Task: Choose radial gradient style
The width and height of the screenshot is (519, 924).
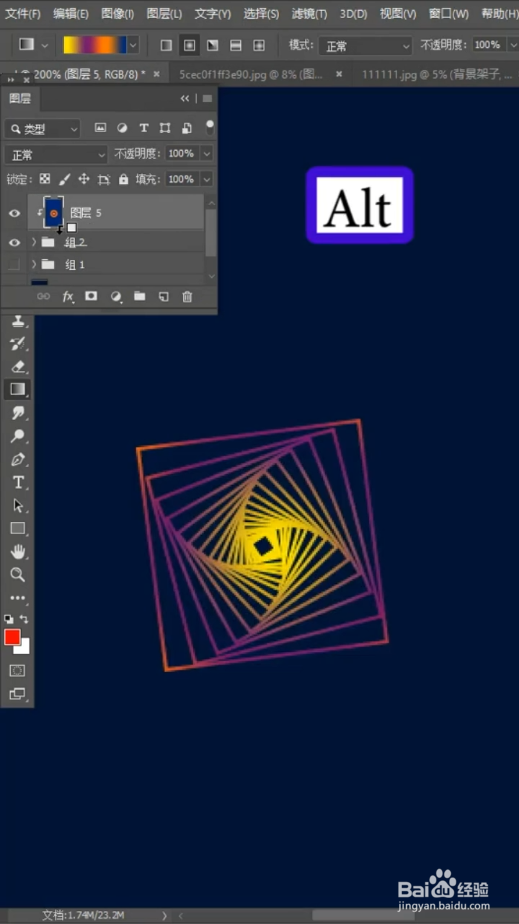Action: pos(189,45)
